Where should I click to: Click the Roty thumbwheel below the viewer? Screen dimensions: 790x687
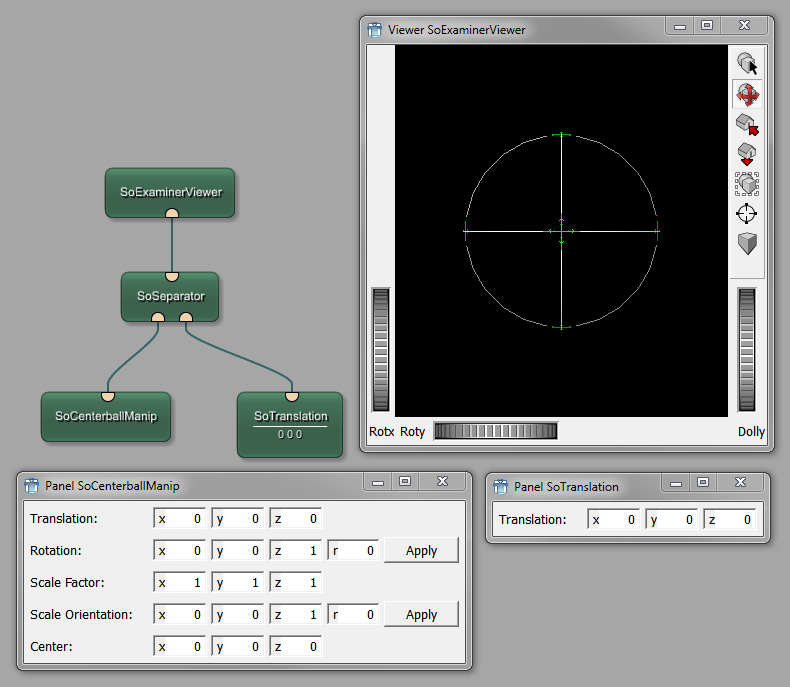pyautogui.click(x=495, y=431)
